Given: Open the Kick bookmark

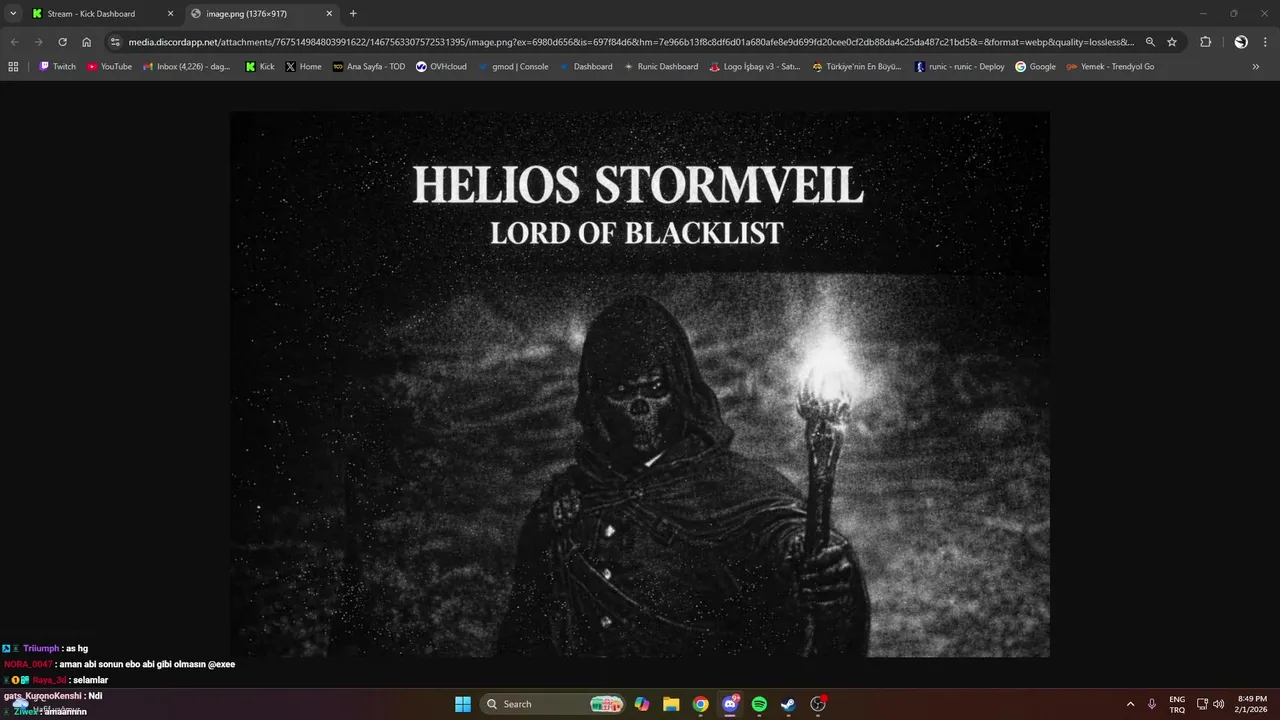Looking at the screenshot, I should pos(260,67).
